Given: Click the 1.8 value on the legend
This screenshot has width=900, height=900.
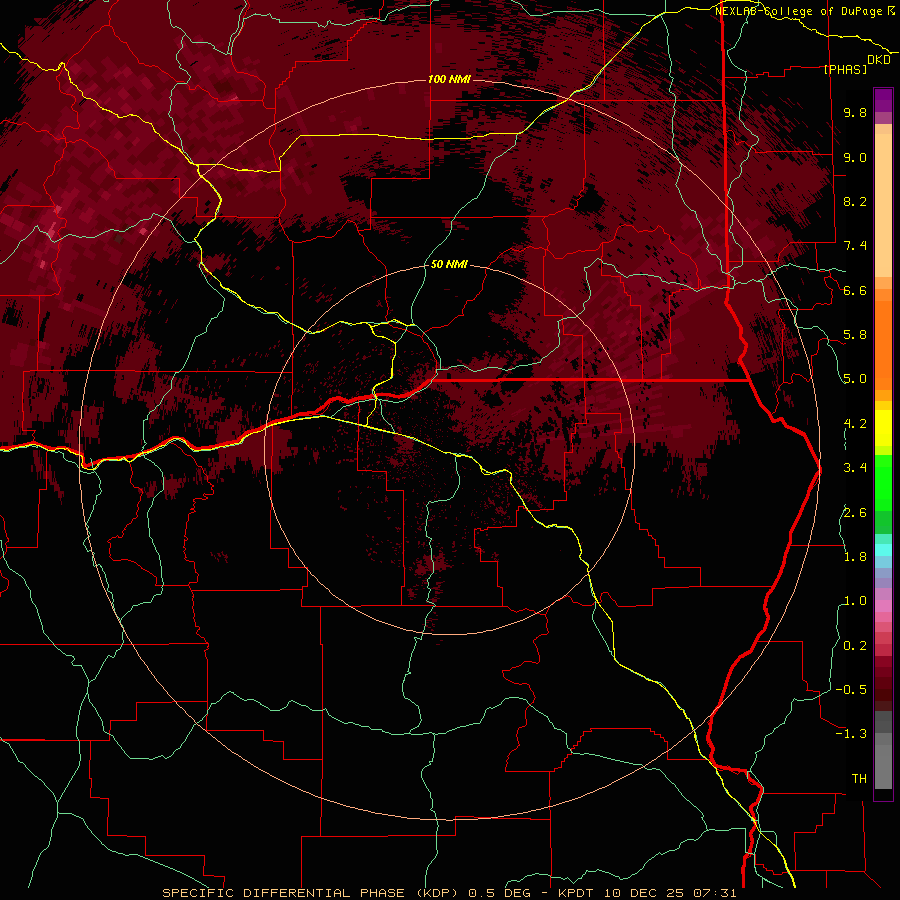Looking at the screenshot, I should (855, 557).
